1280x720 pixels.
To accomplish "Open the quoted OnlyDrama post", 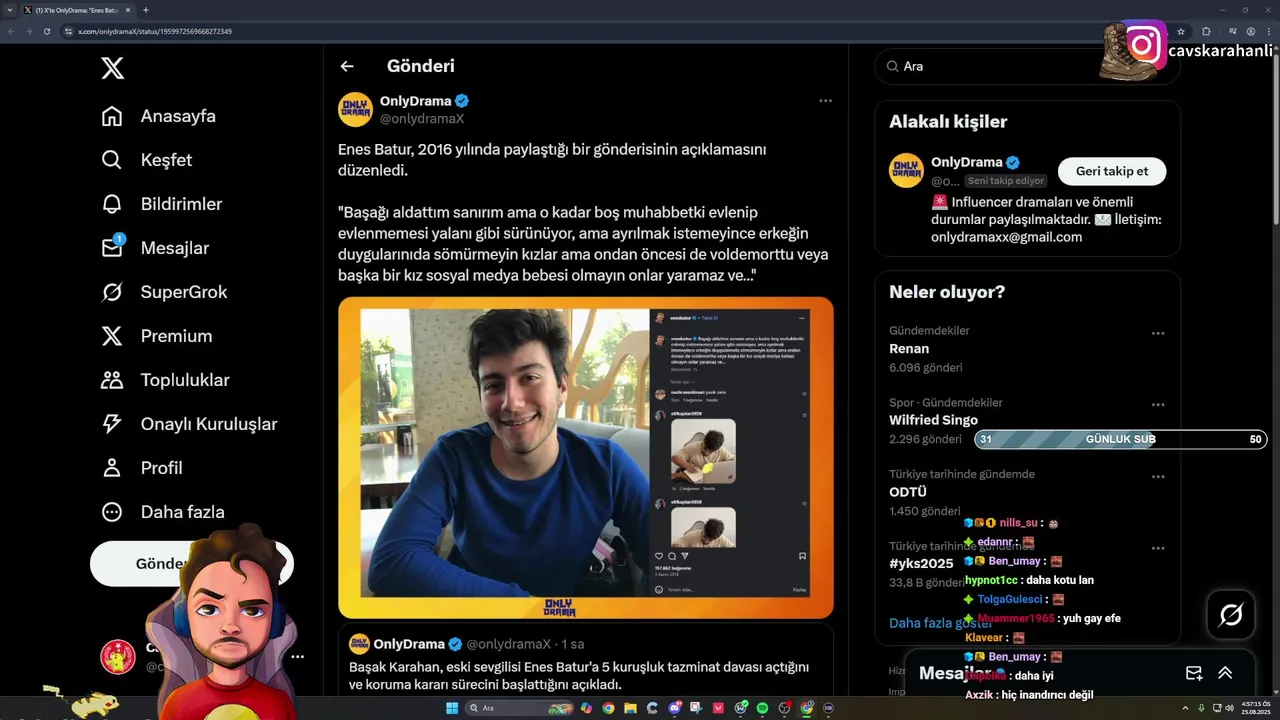I will [586, 661].
